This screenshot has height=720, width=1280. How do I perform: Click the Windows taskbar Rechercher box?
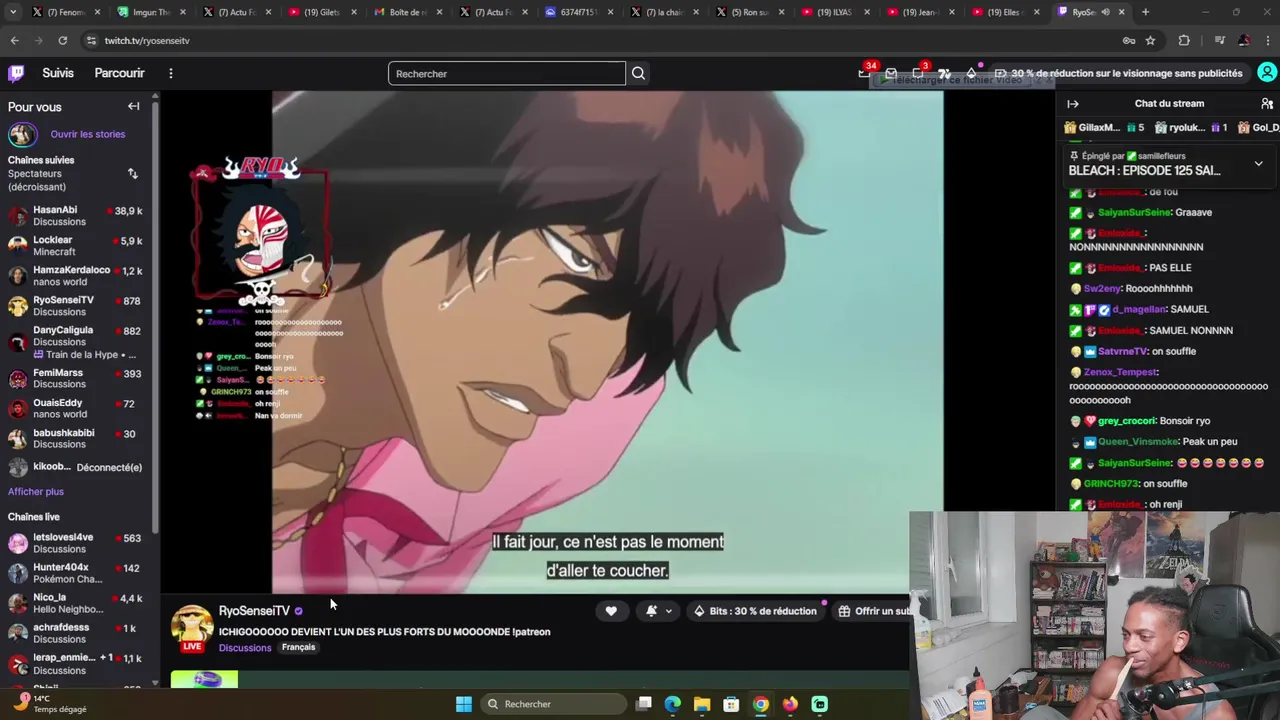click(x=553, y=704)
